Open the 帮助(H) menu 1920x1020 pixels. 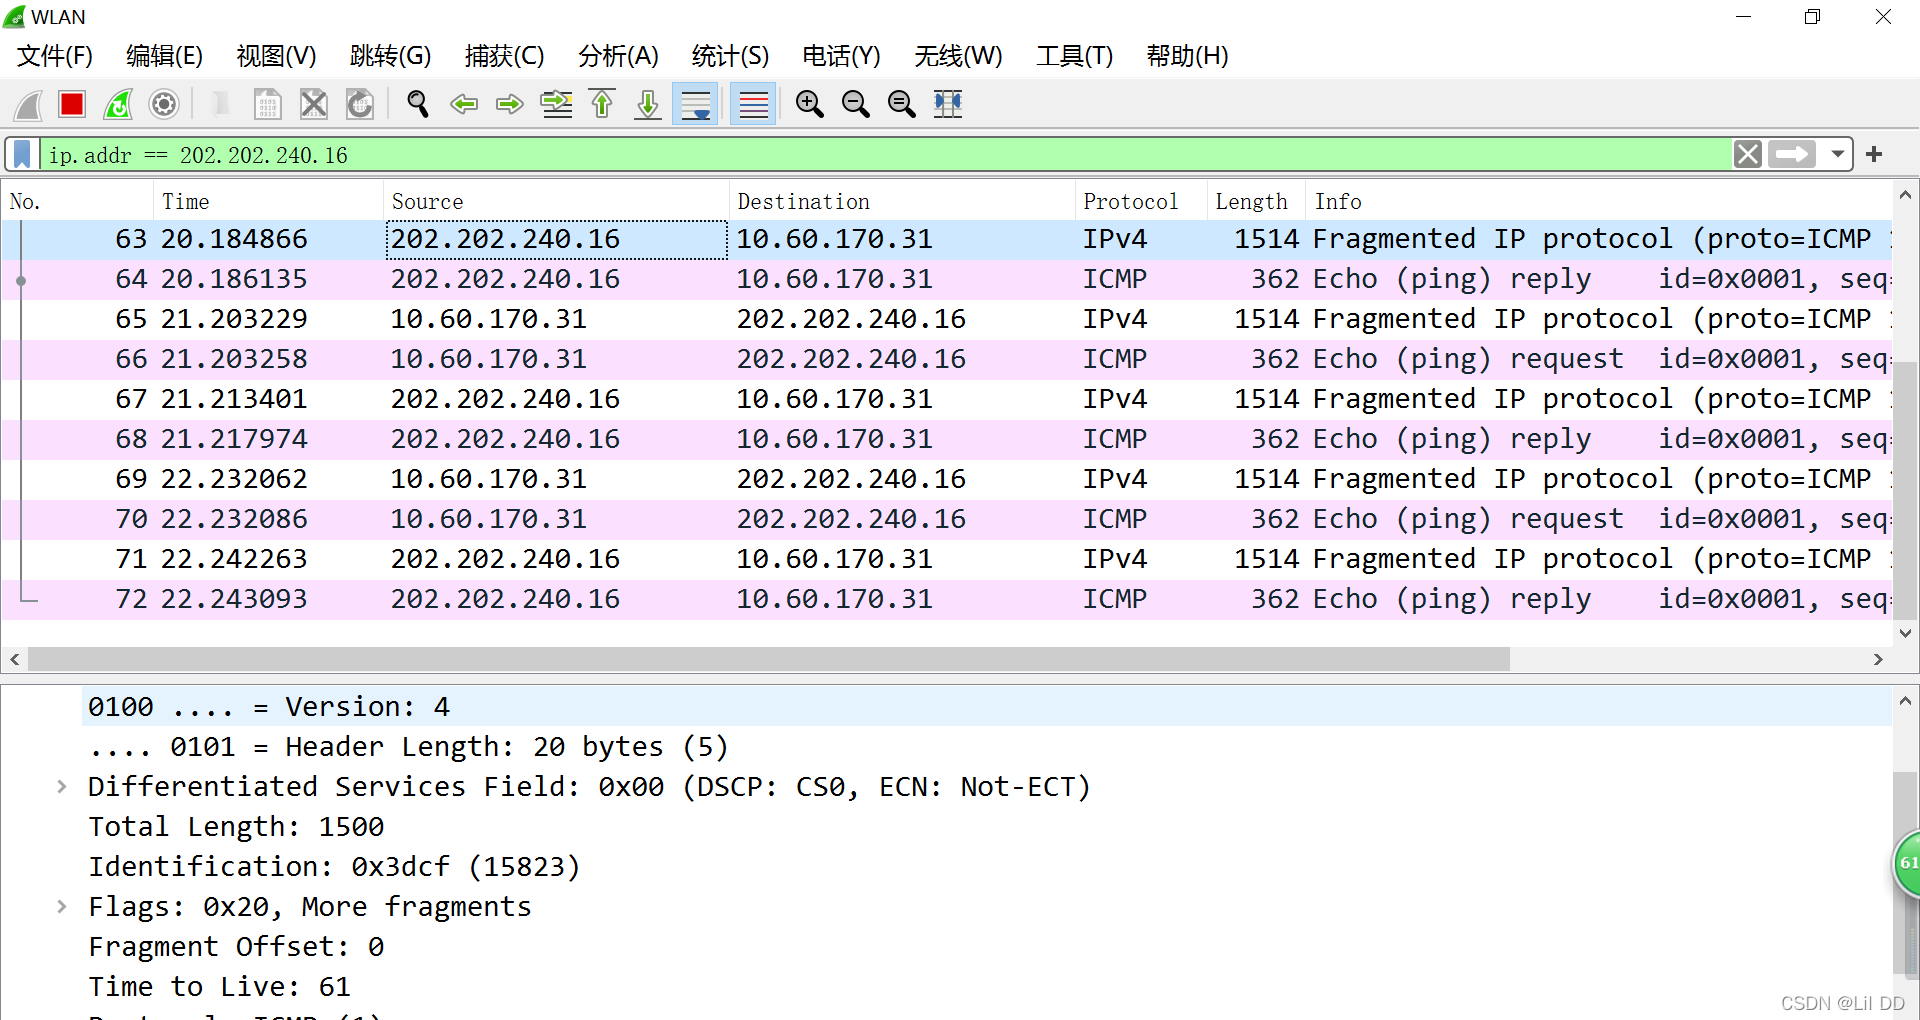[1187, 56]
